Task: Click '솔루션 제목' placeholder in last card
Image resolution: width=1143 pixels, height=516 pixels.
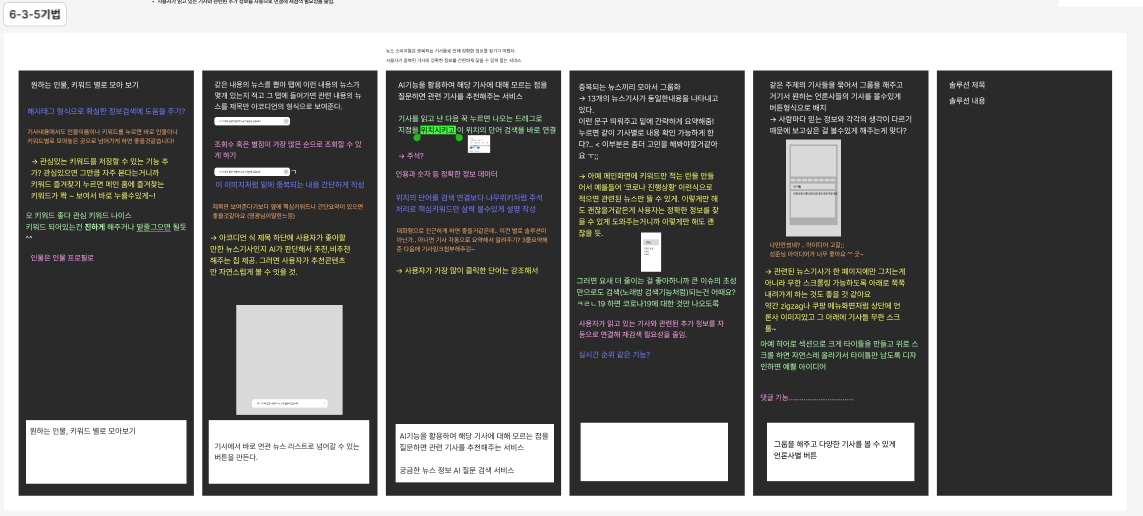Action: point(967,85)
